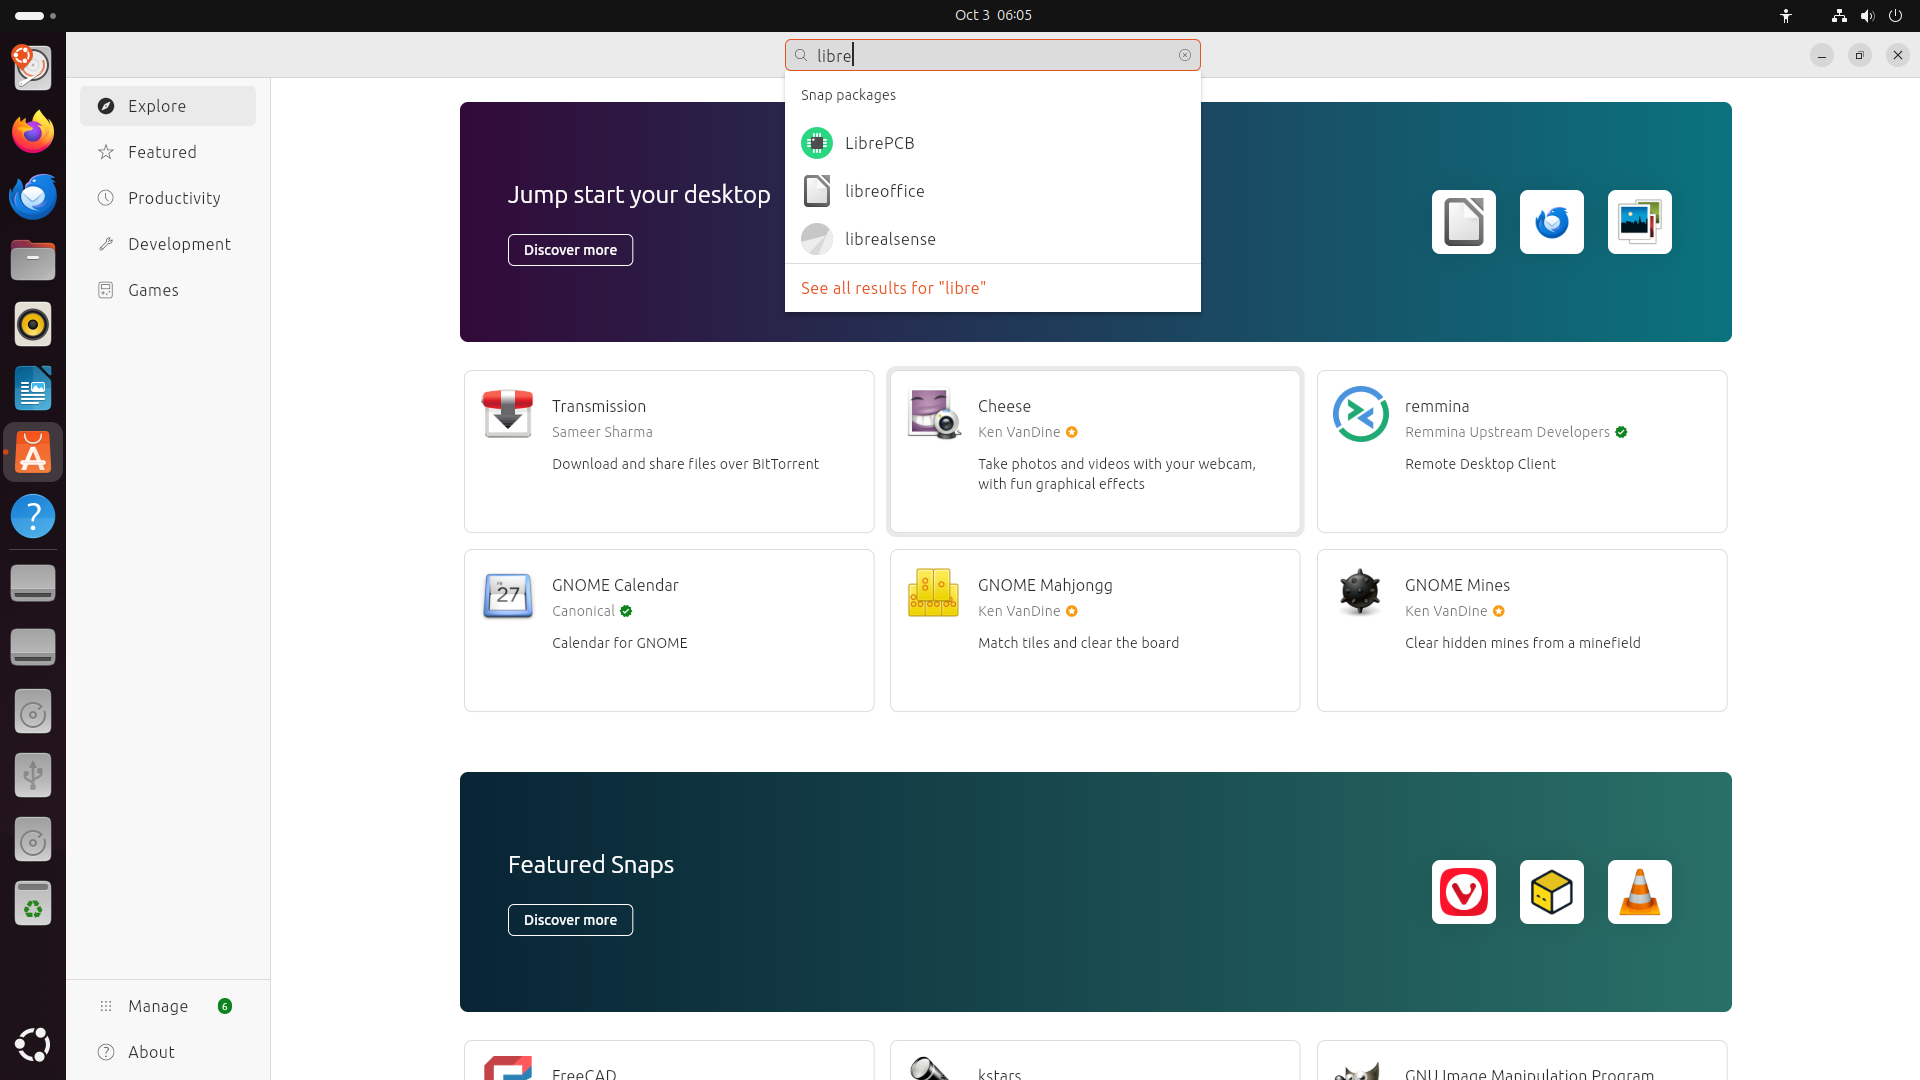Select librealsense from search suggestions

tap(993, 239)
